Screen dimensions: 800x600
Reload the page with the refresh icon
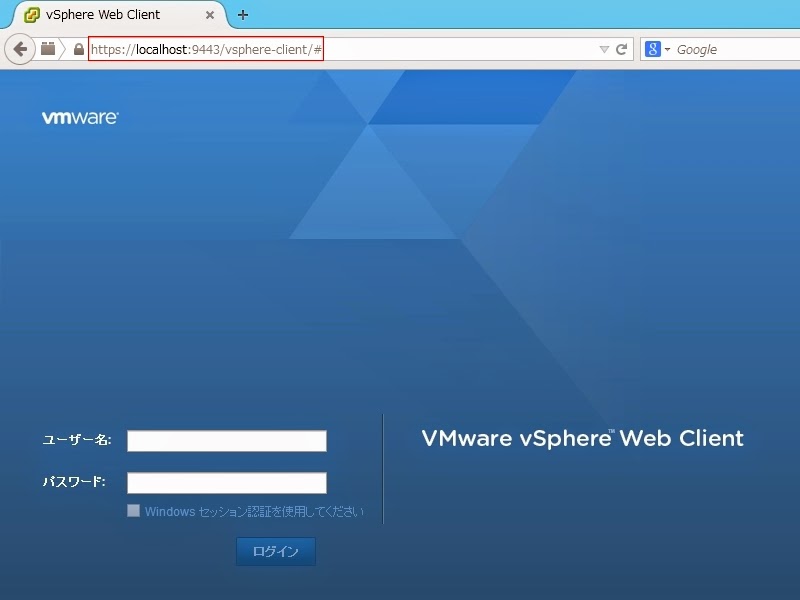click(x=621, y=49)
